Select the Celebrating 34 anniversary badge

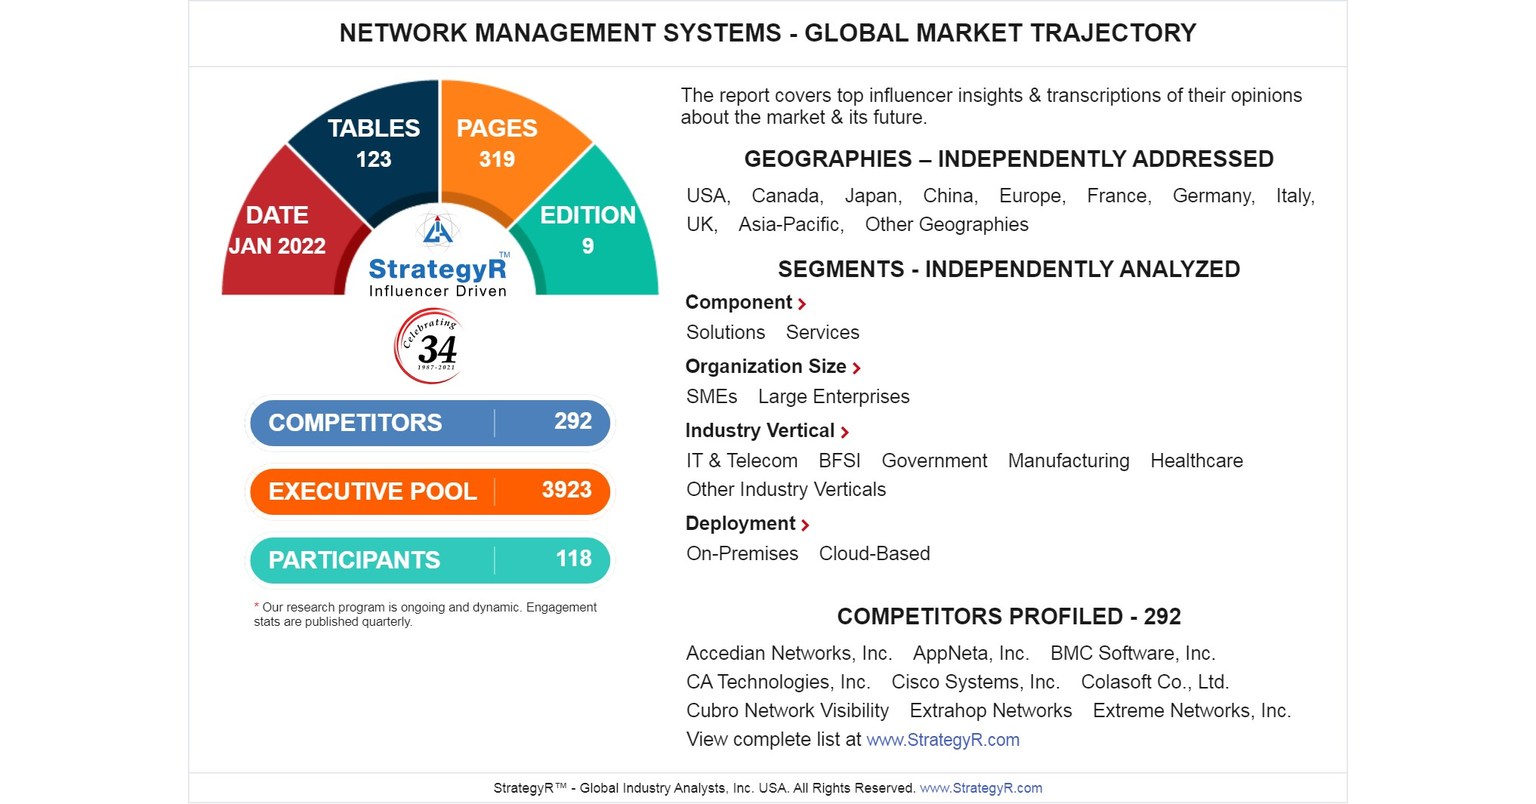coord(428,346)
